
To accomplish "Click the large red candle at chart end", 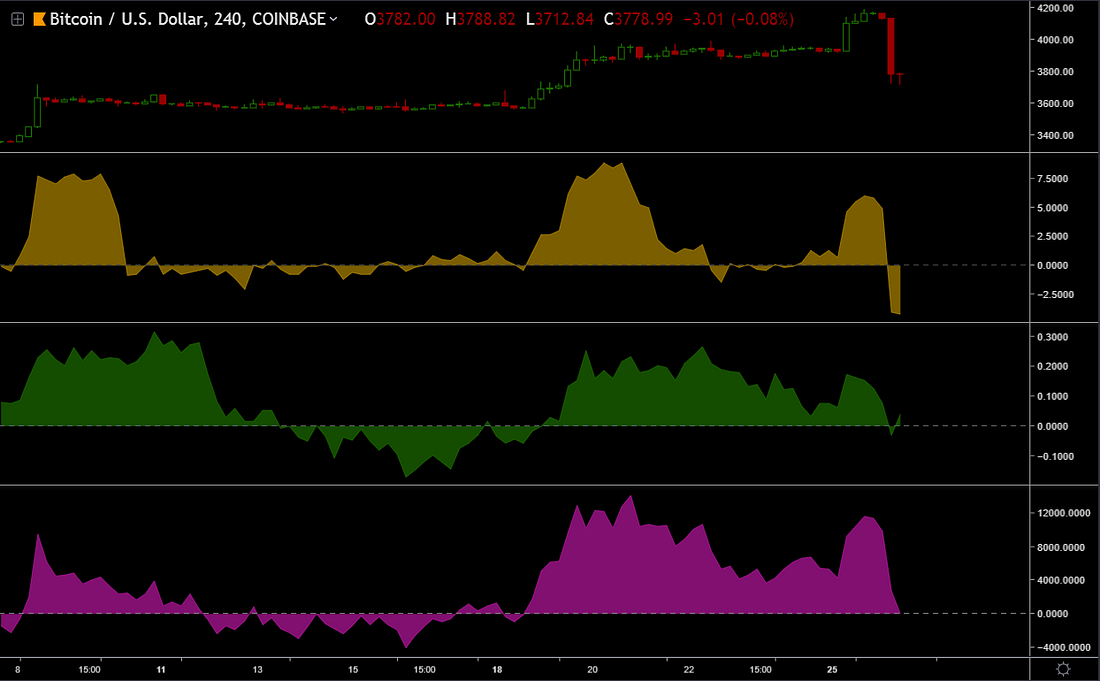I will click(x=891, y=46).
